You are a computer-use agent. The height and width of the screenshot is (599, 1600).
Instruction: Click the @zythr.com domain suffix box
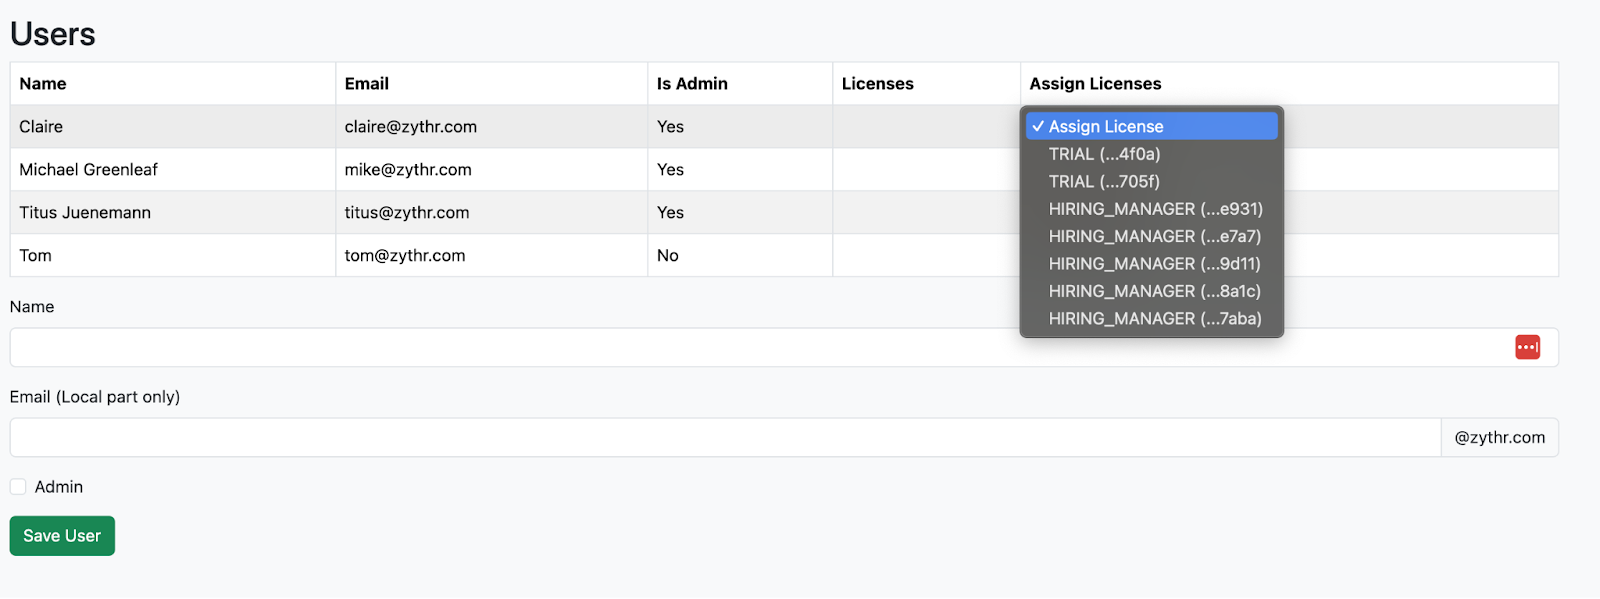(x=1499, y=437)
